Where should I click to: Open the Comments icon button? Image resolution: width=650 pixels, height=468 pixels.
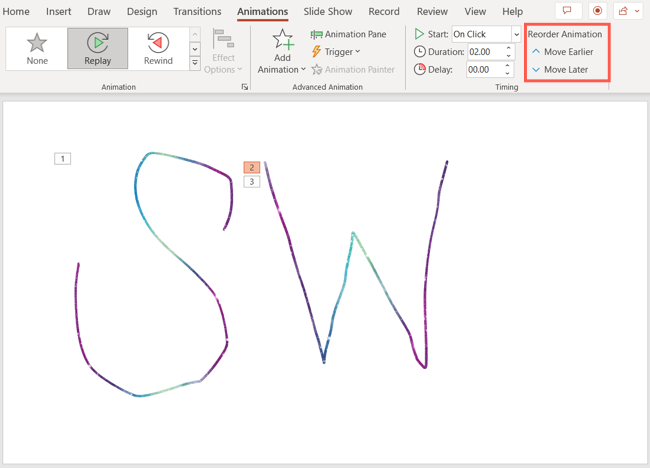click(x=567, y=11)
